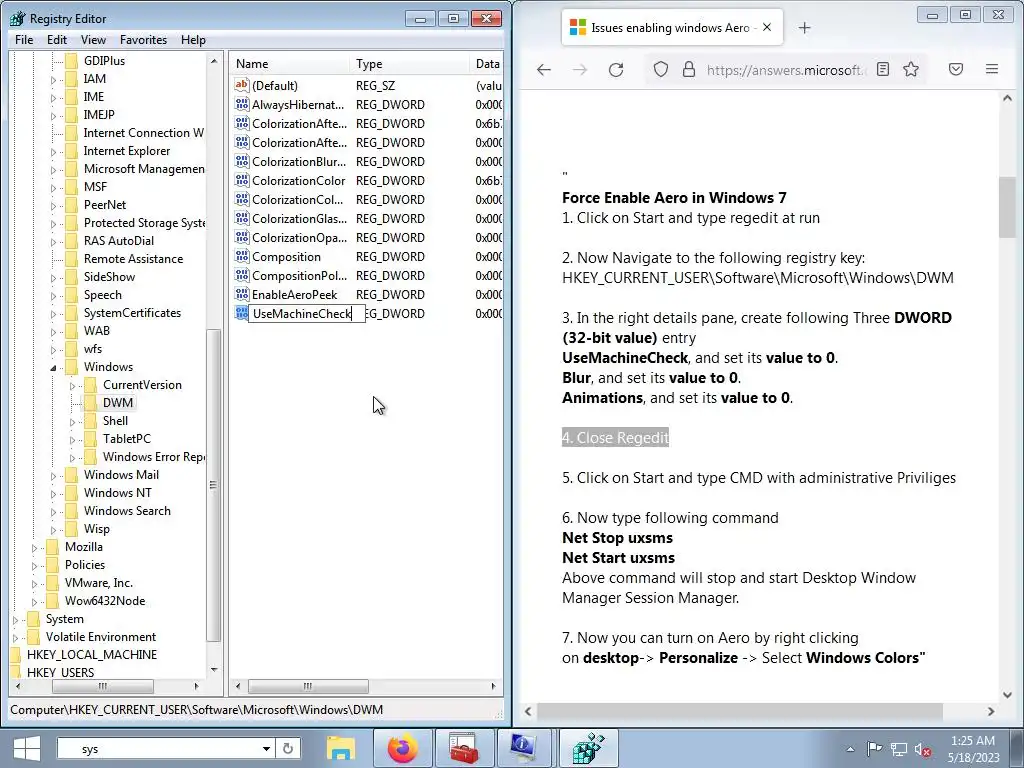Screen dimensions: 1024x768
Task: Expand the Windows NT key
Action: click(x=54, y=494)
